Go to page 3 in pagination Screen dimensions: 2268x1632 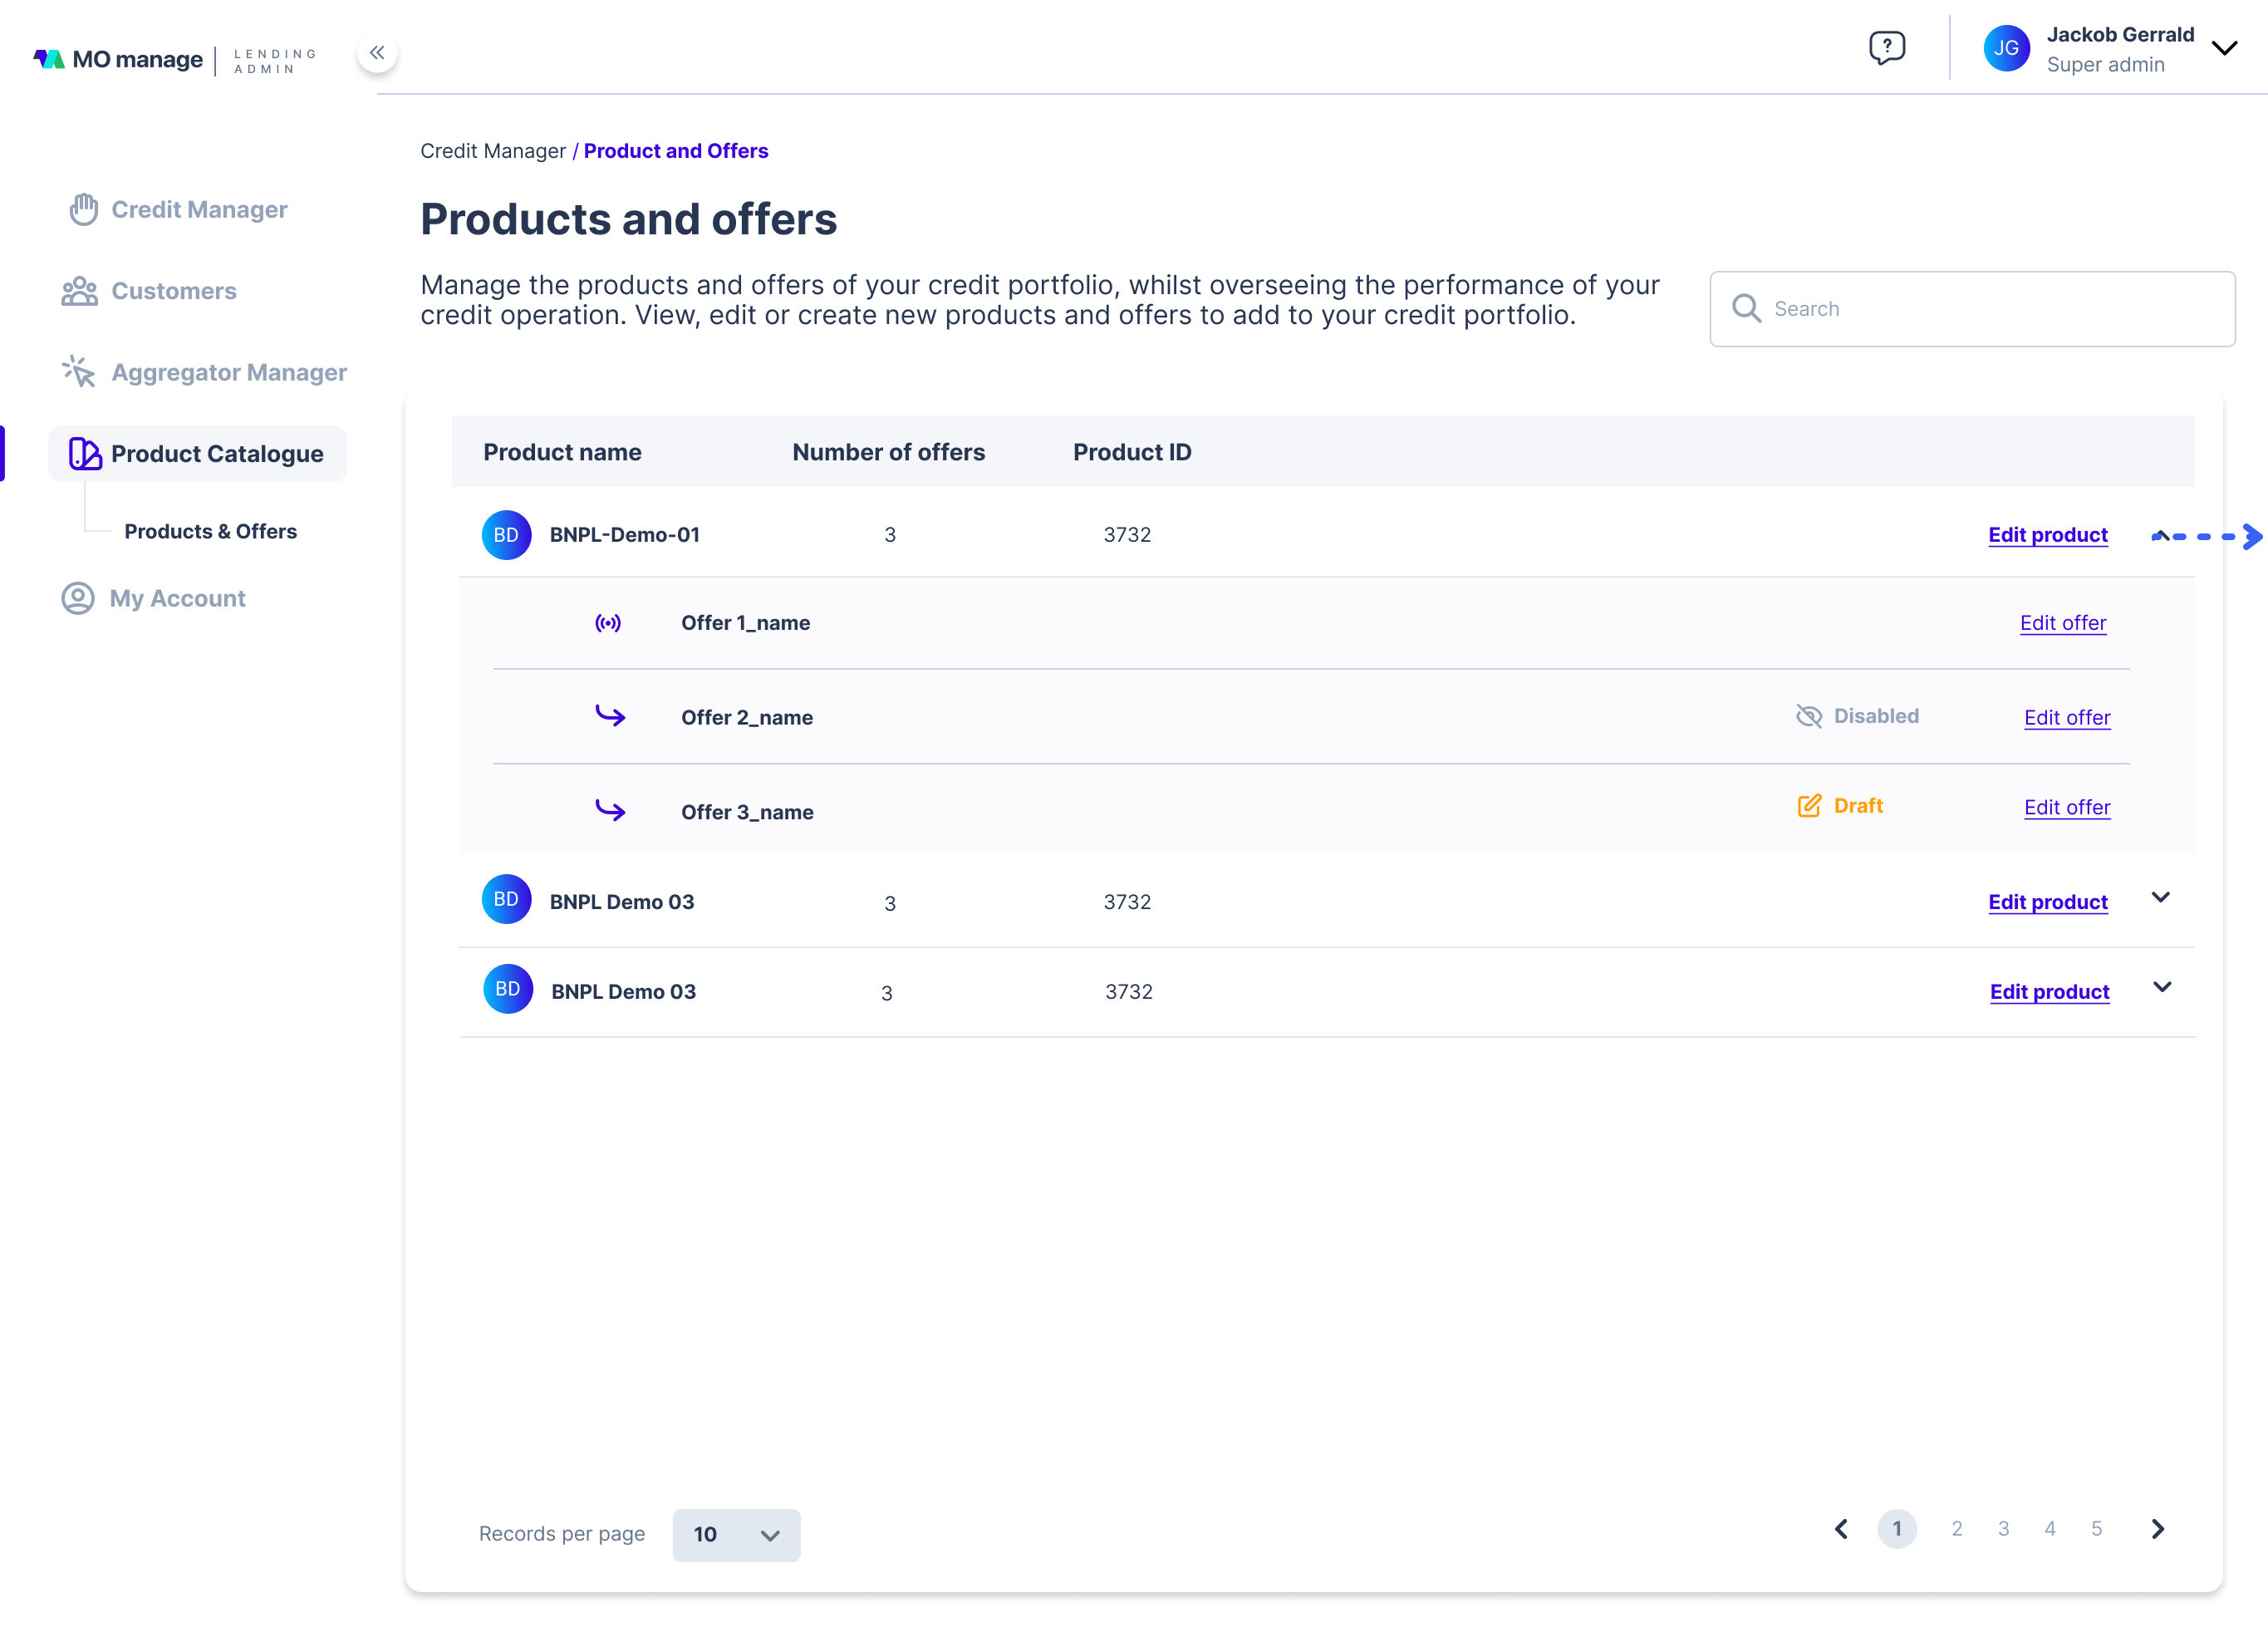pos(2003,1529)
